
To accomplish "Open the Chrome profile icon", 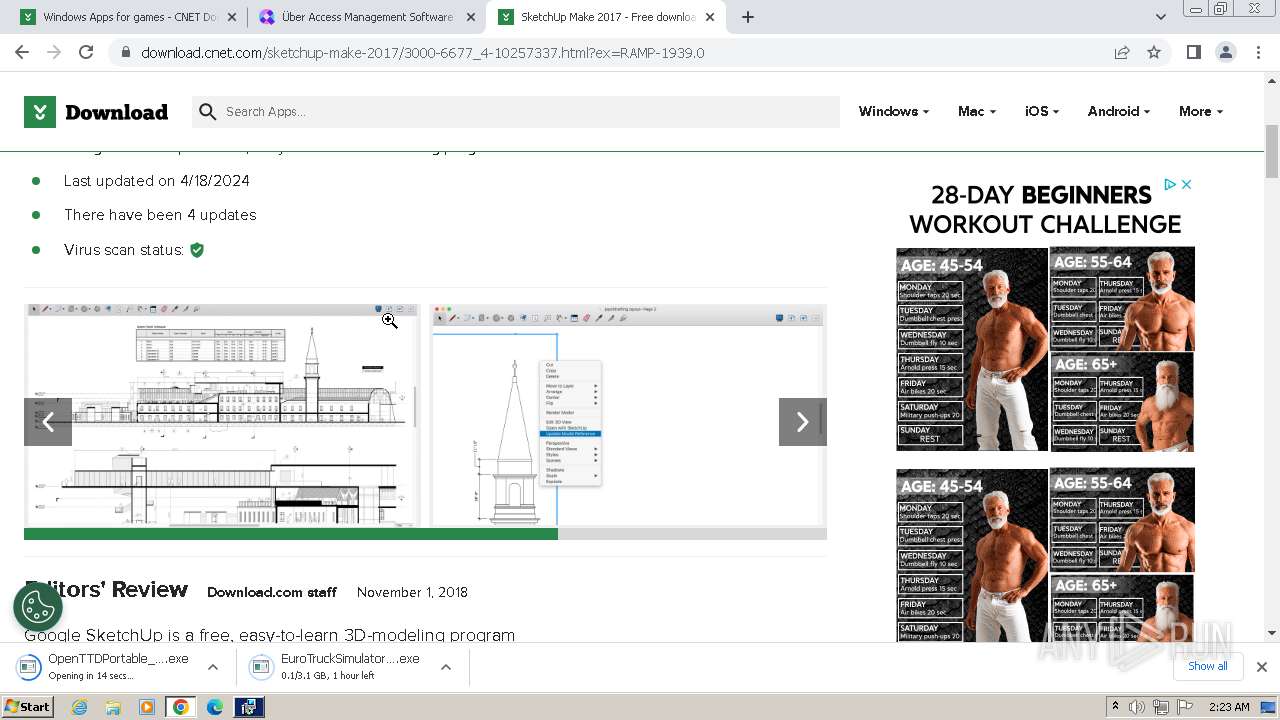I will [x=1226, y=52].
